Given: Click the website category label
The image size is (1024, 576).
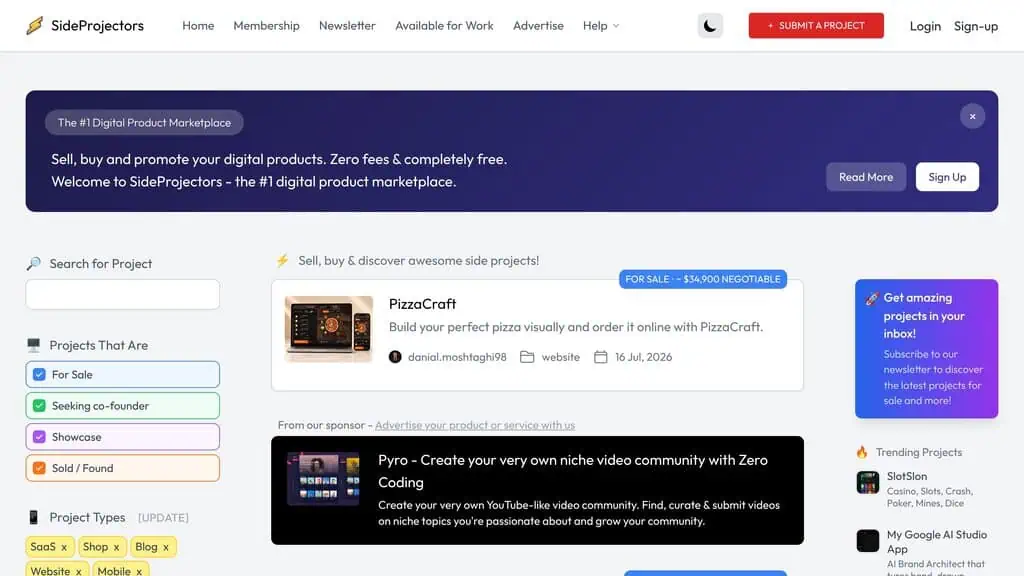Looking at the screenshot, I should pos(560,357).
